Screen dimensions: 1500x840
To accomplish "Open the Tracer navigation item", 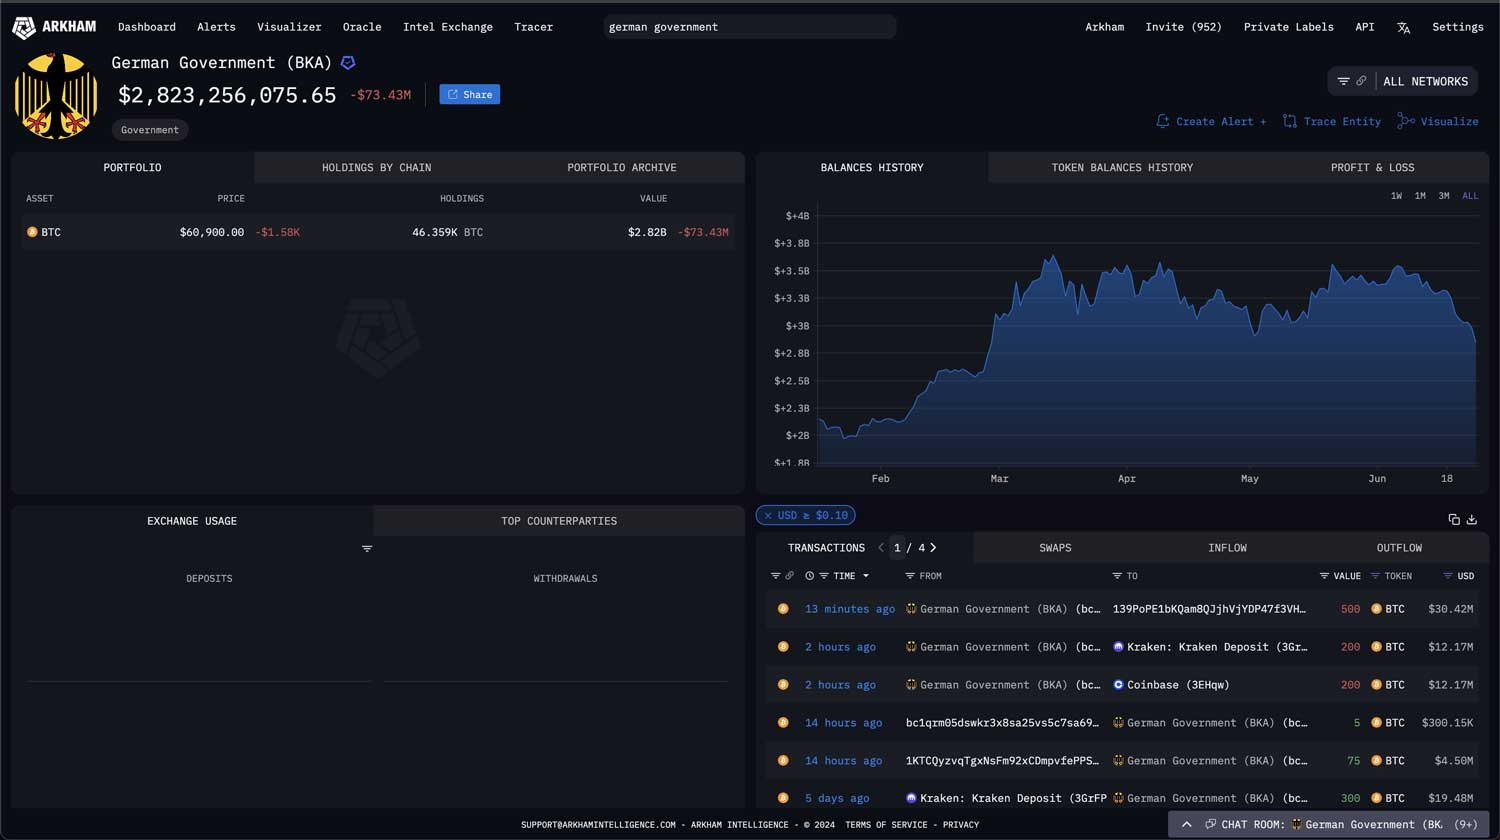I will pyautogui.click(x=533, y=27).
